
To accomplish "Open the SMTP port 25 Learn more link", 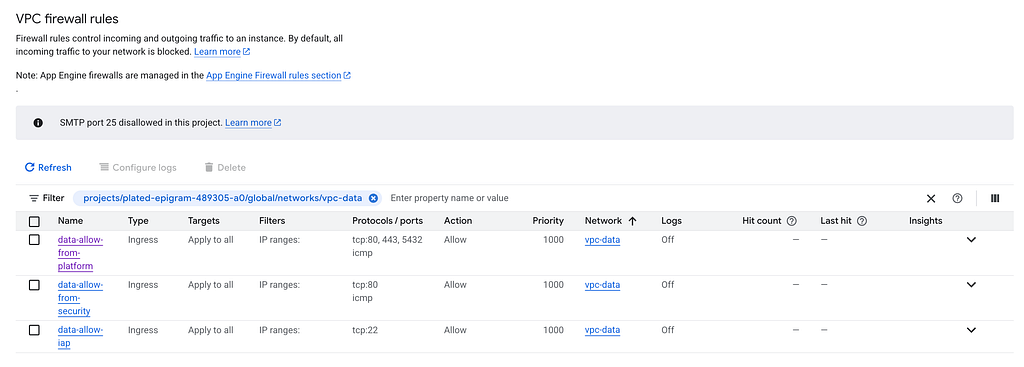I will 253,122.
